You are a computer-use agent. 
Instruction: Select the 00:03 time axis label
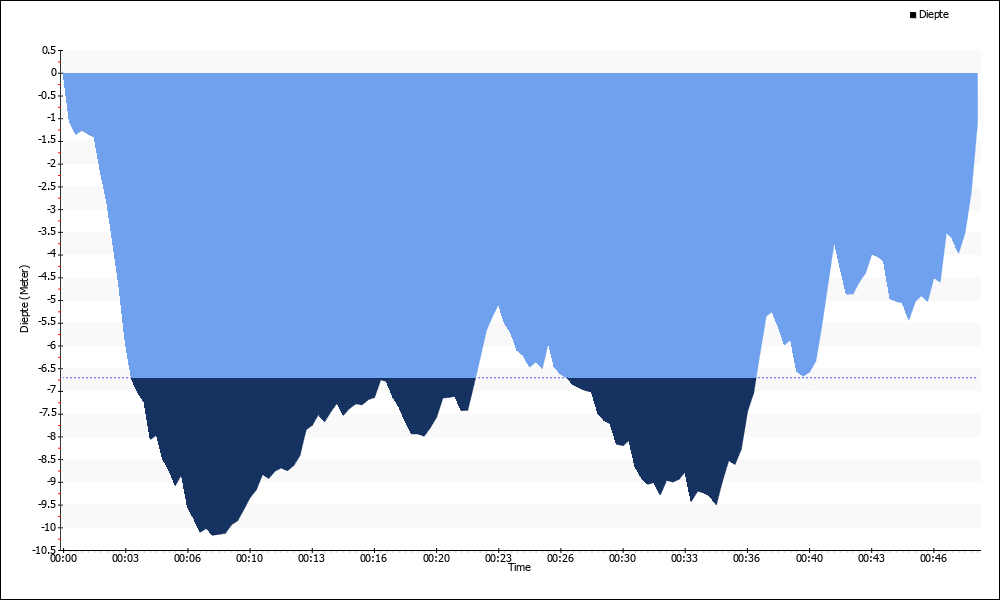(125, 559)
